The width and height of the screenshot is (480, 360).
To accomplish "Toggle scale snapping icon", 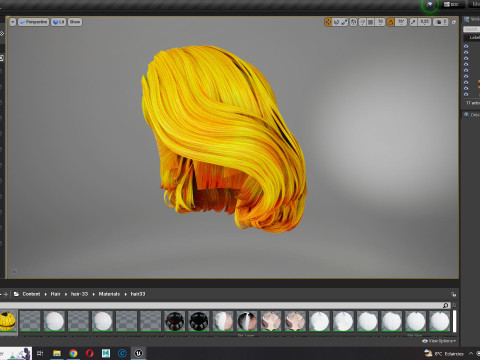I will click(413, 22).
